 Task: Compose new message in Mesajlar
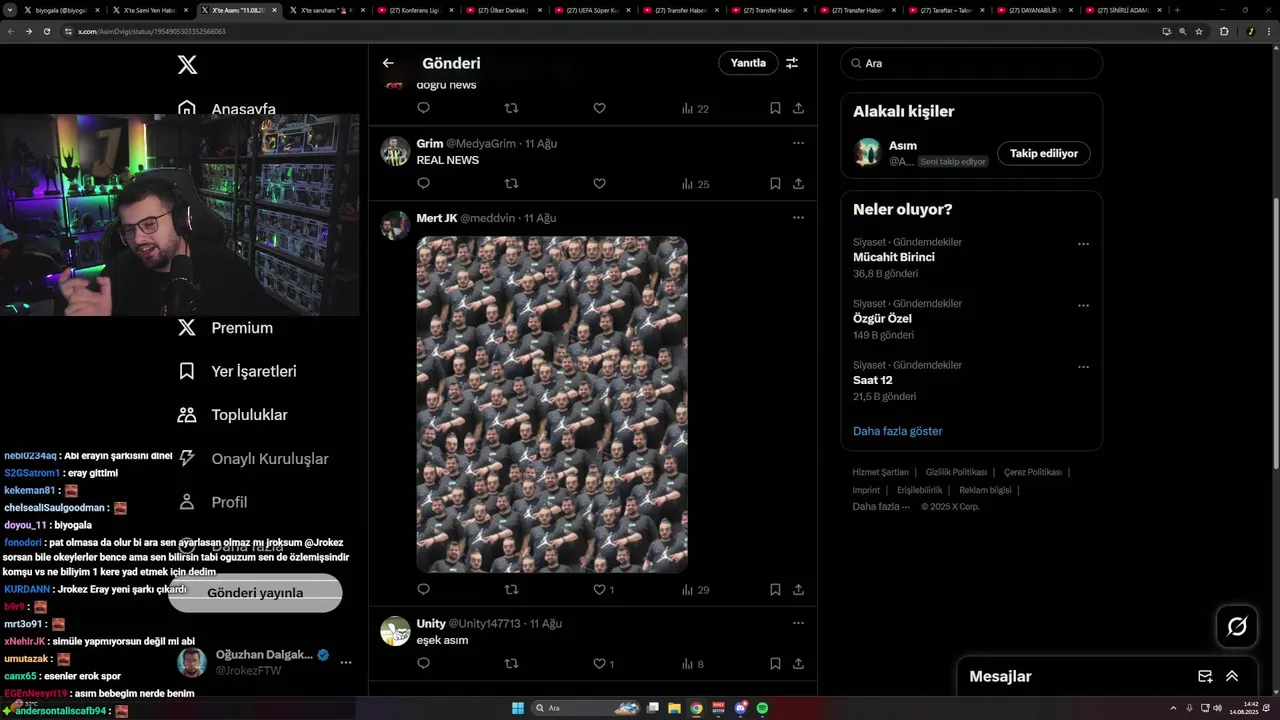click(x=1205, y=676)
